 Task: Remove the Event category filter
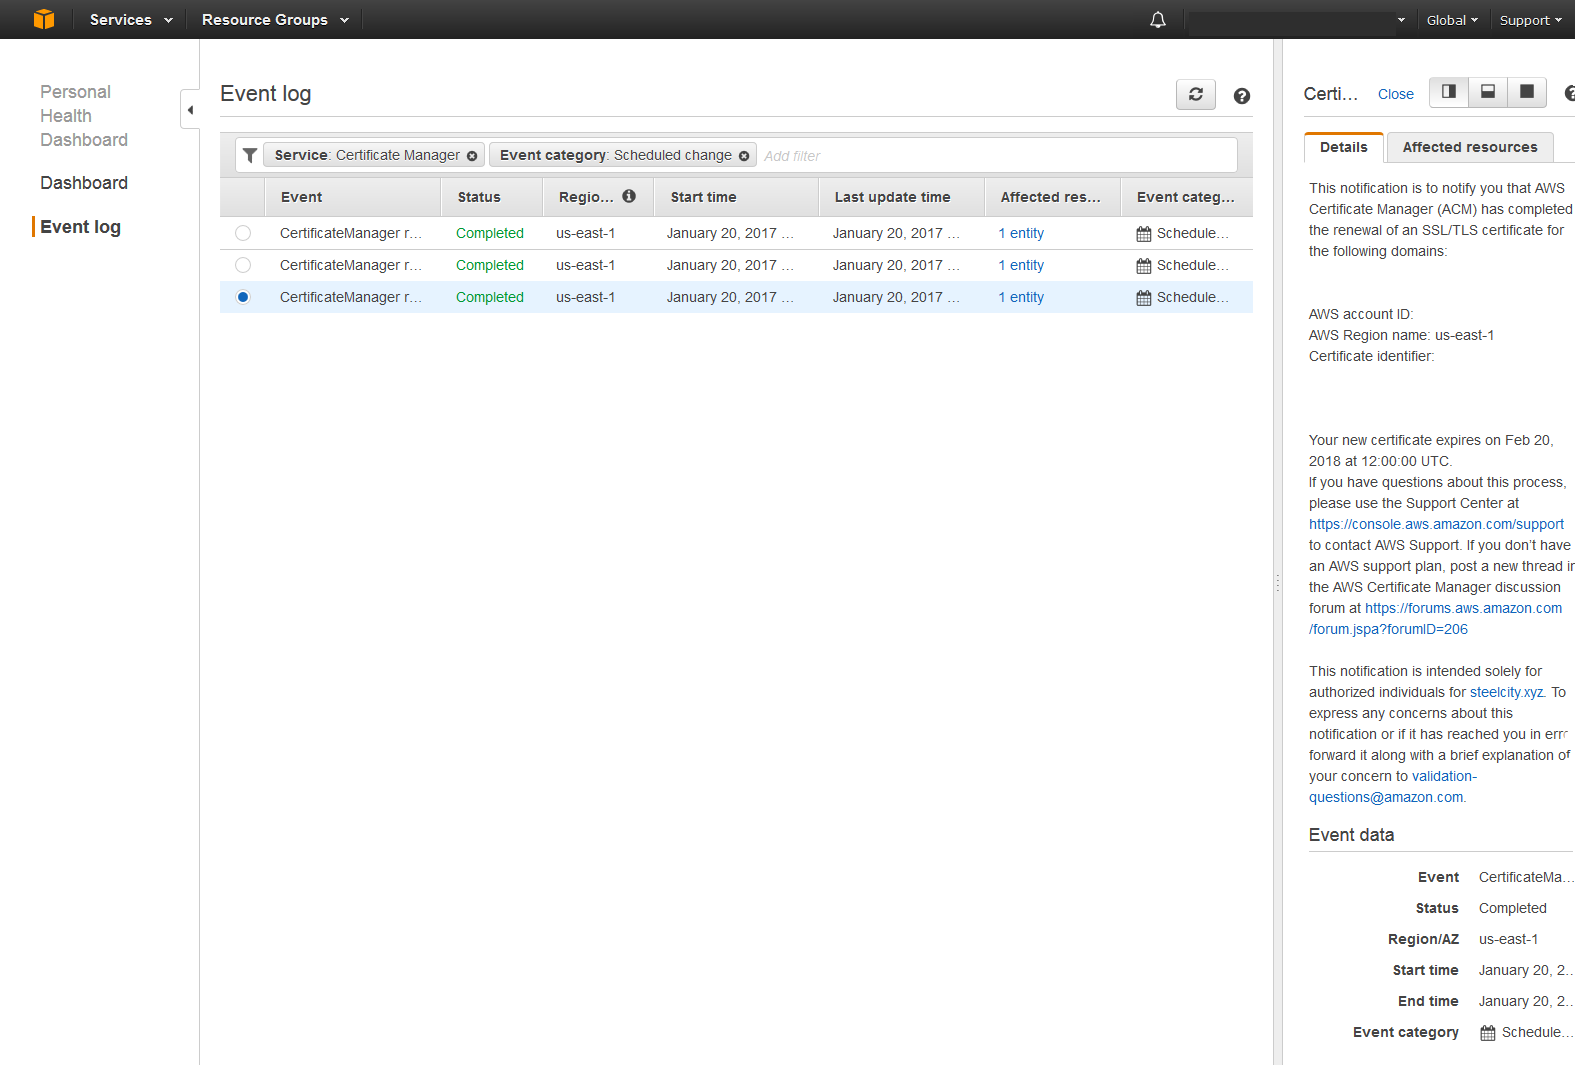click(x=744, y=156)
